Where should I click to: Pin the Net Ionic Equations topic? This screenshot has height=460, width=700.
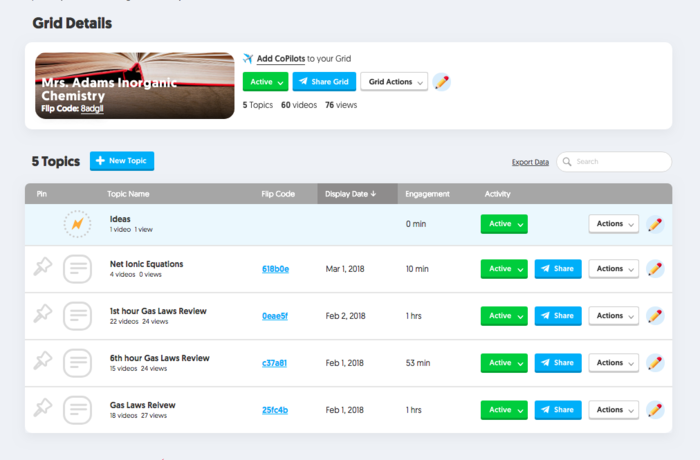tap(42, 267)
